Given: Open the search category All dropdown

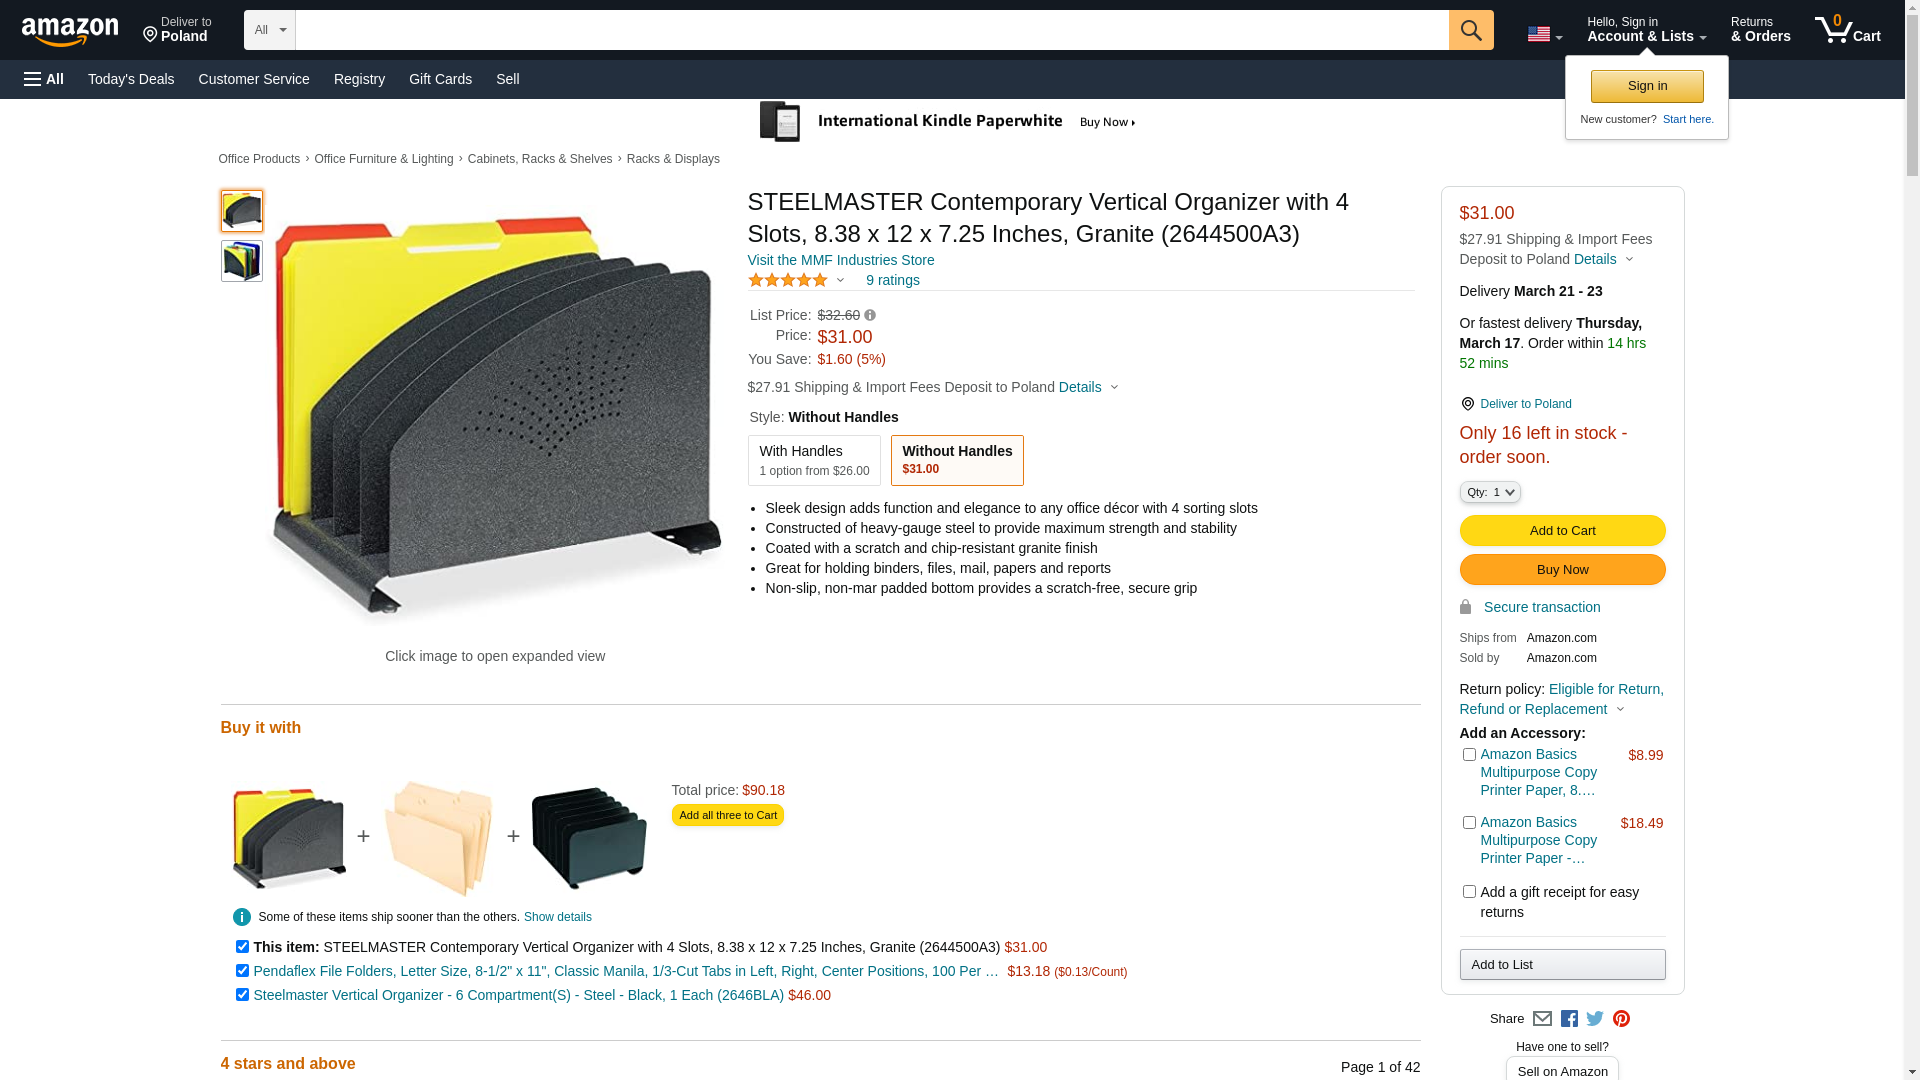Looking at the screenshot, I should pos(270,30).
